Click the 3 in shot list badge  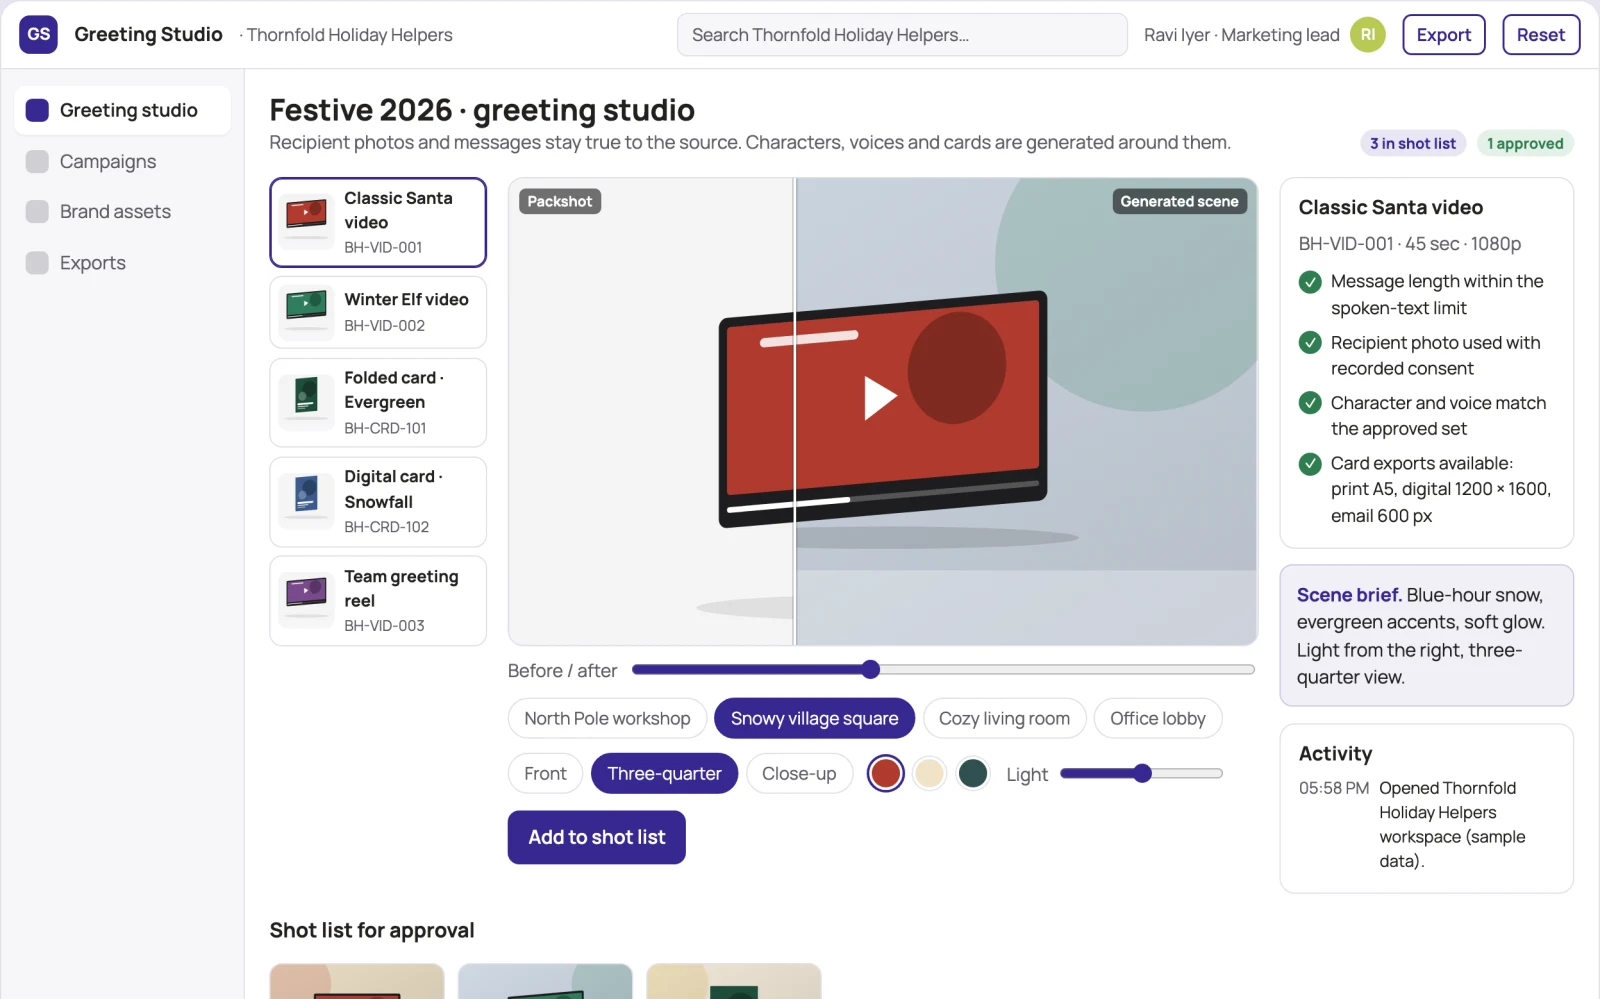click(1413, 144)
